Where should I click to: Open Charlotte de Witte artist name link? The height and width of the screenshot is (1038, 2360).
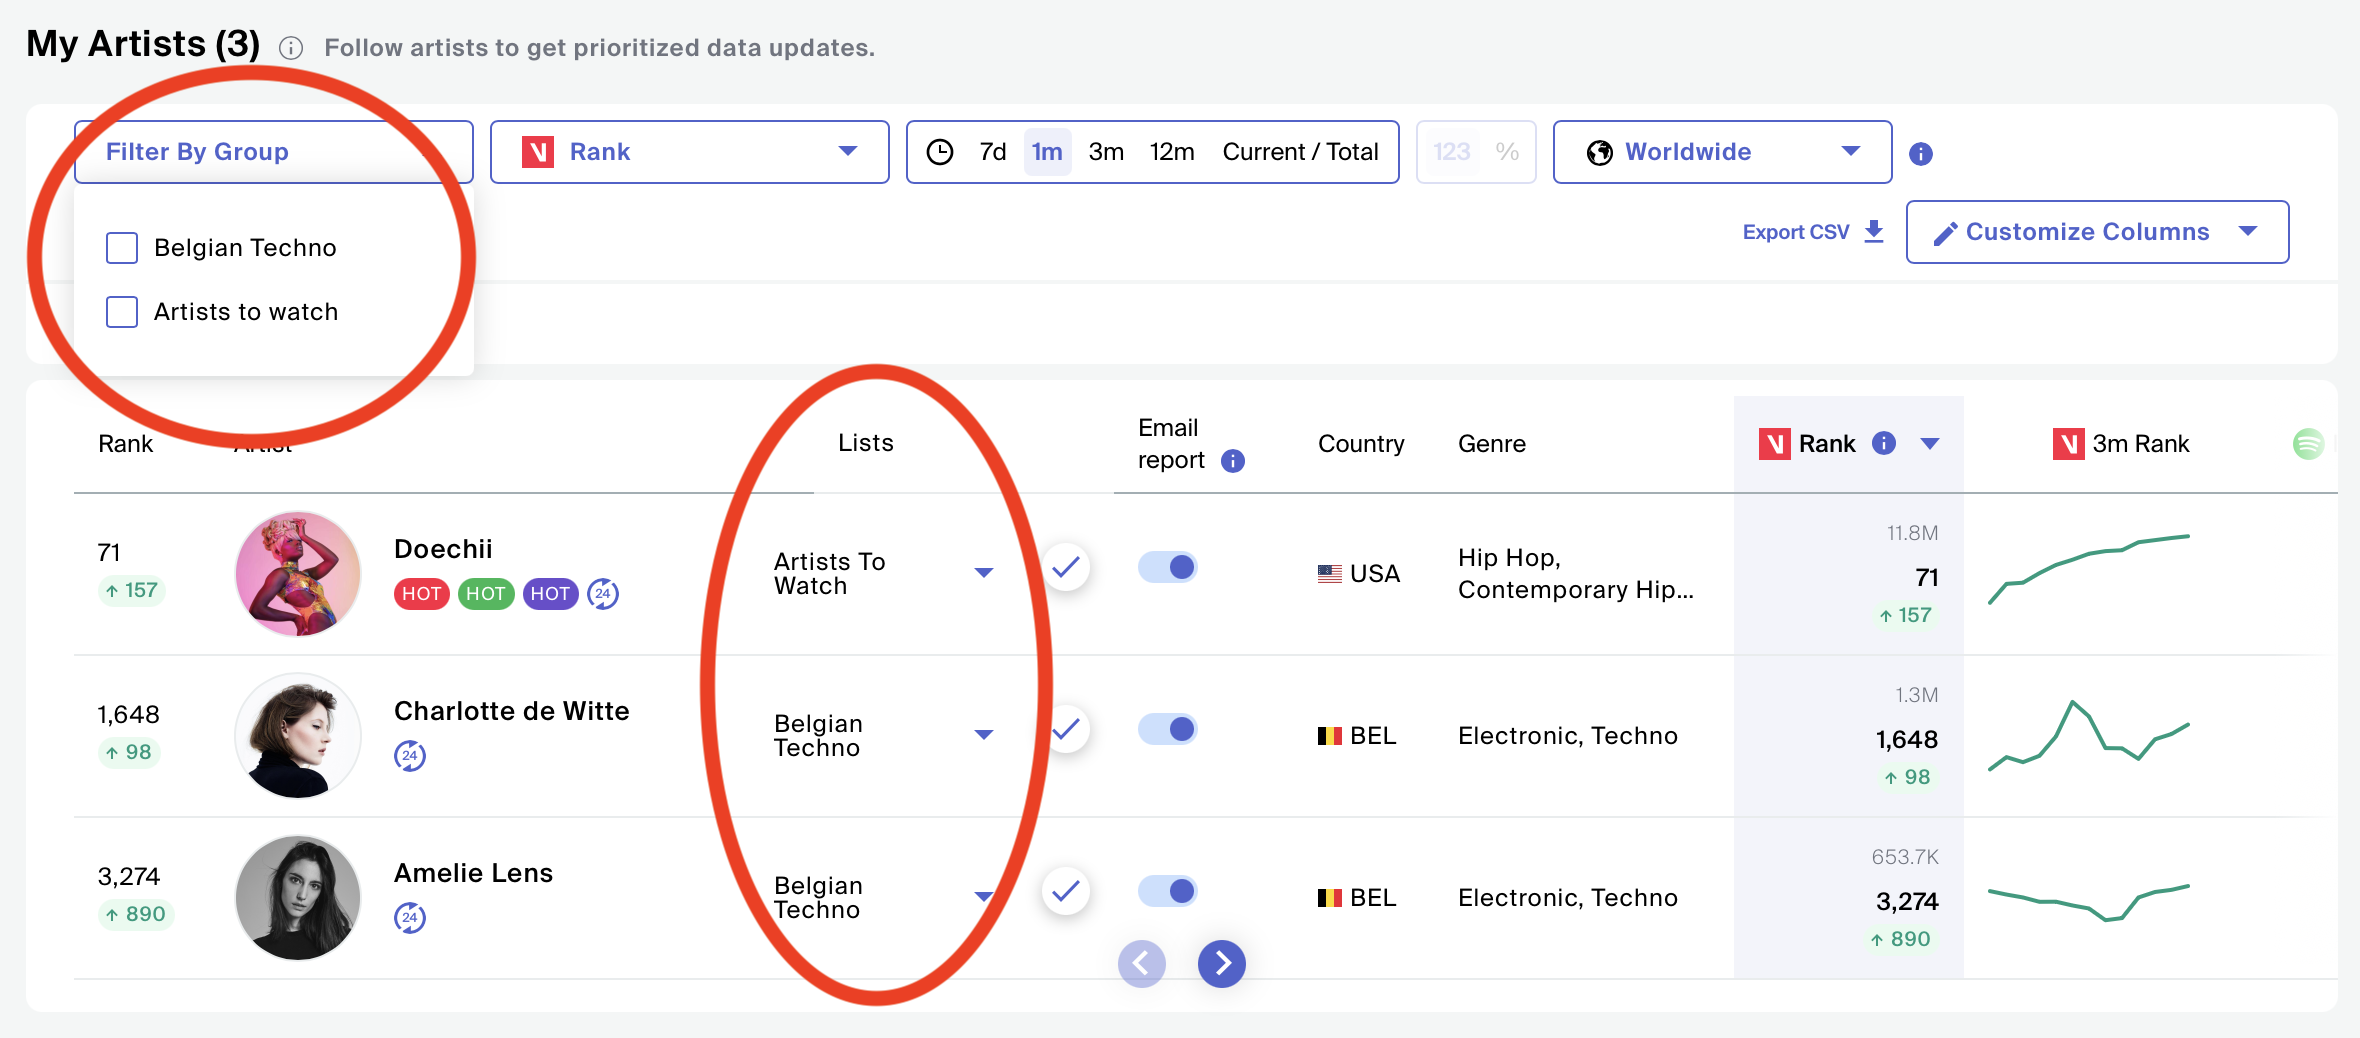[511, 711]
